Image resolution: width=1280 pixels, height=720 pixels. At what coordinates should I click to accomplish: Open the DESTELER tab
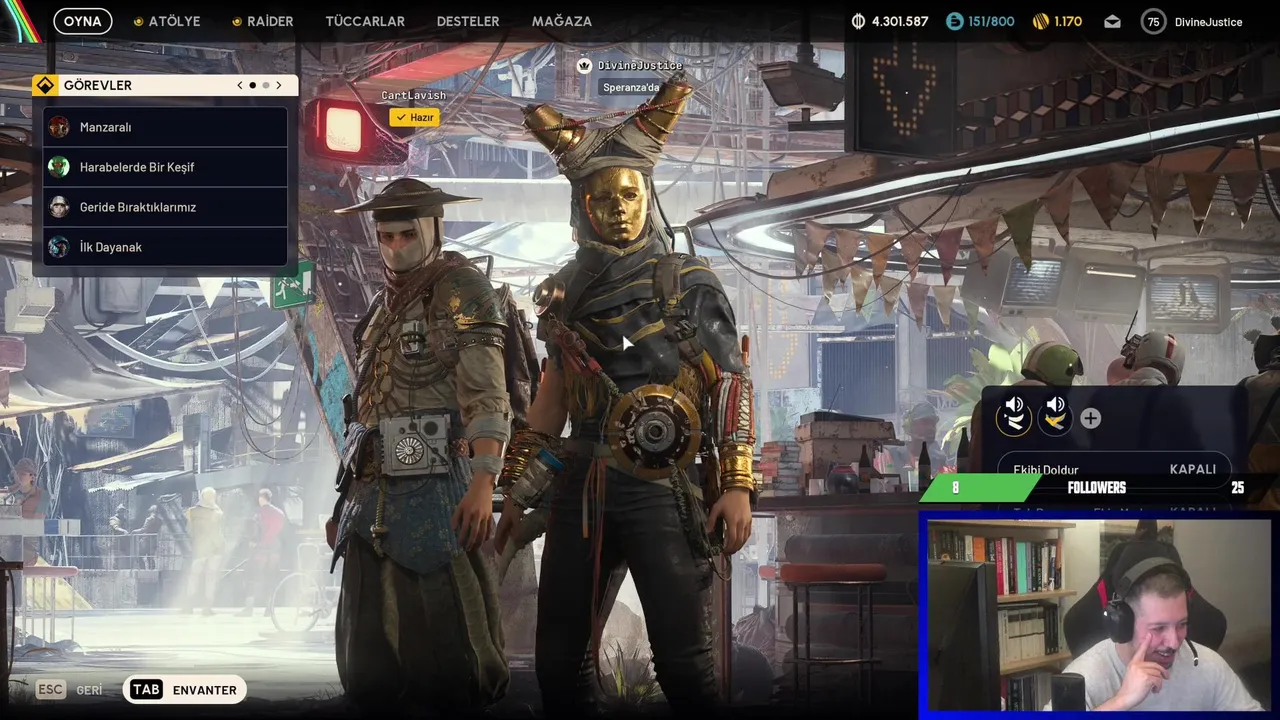point(468,21)
